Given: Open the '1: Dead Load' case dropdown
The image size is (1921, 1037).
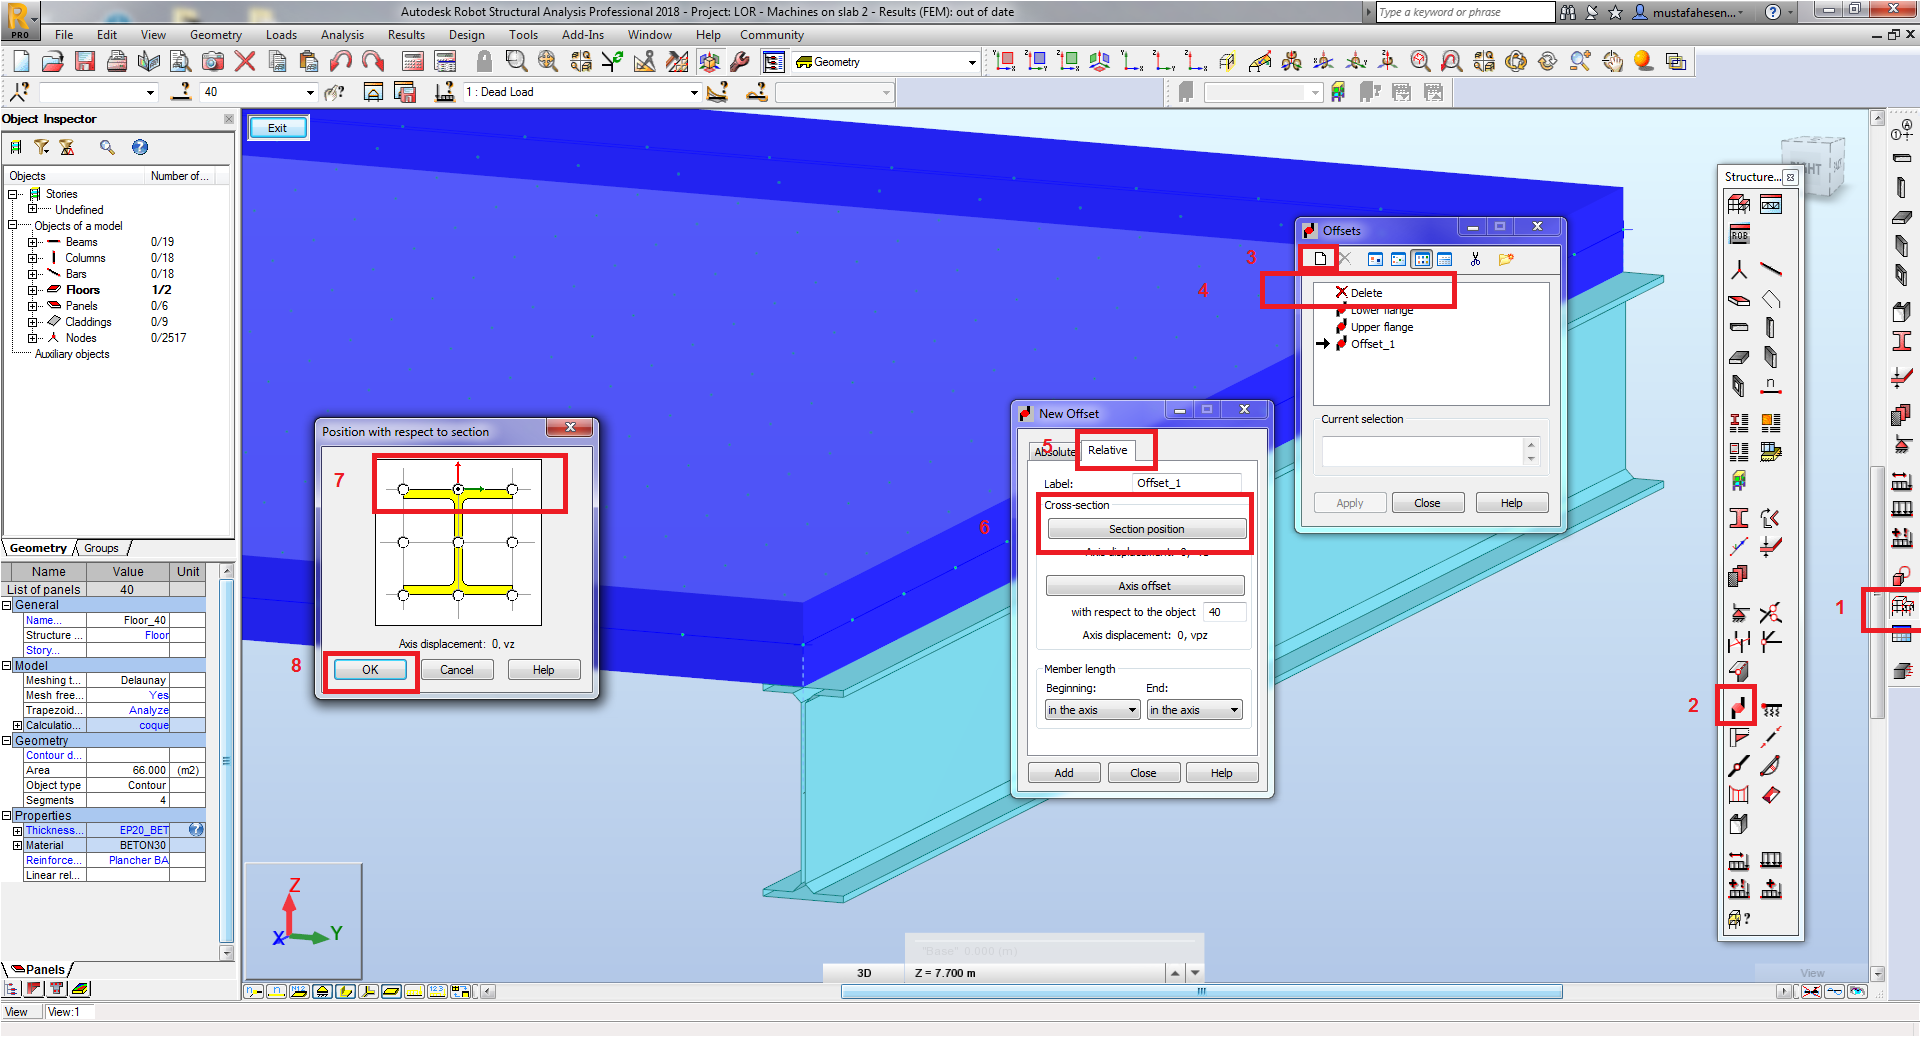Looking at the screenshot, I should 693,92.
